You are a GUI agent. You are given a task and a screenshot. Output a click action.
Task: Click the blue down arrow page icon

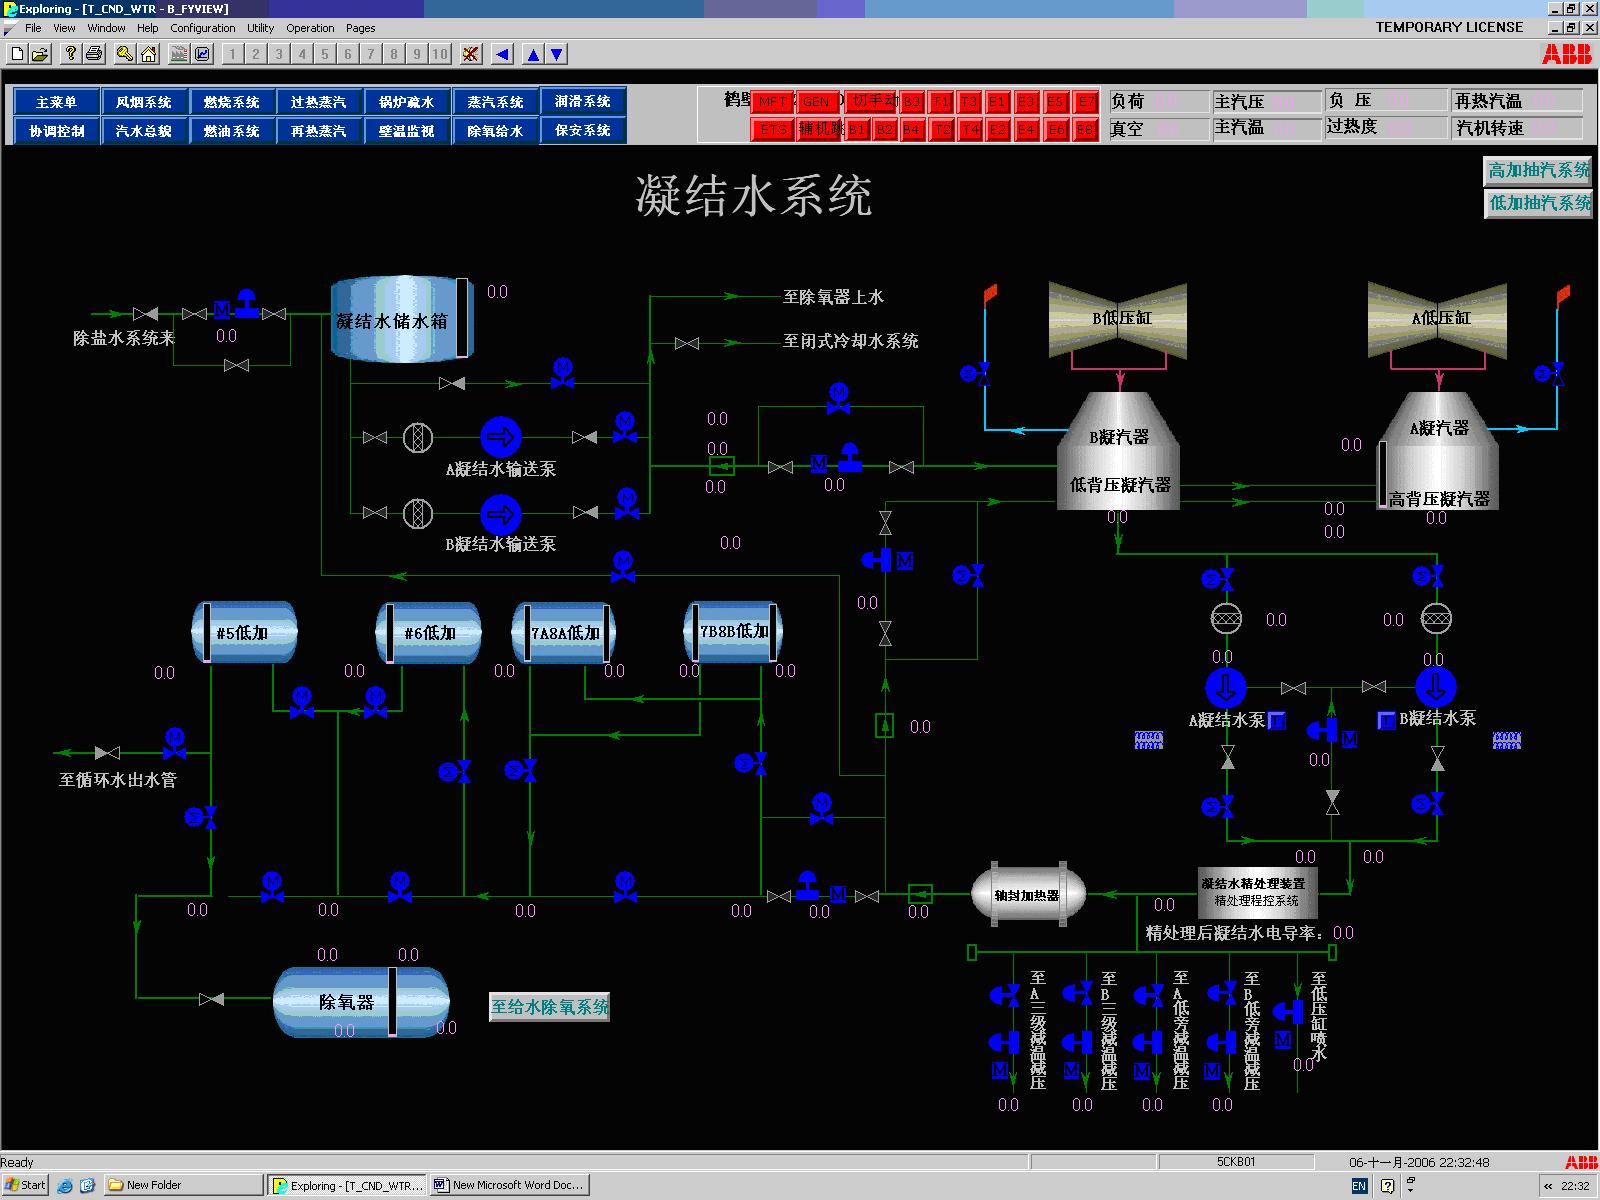[x=557, y=54]
